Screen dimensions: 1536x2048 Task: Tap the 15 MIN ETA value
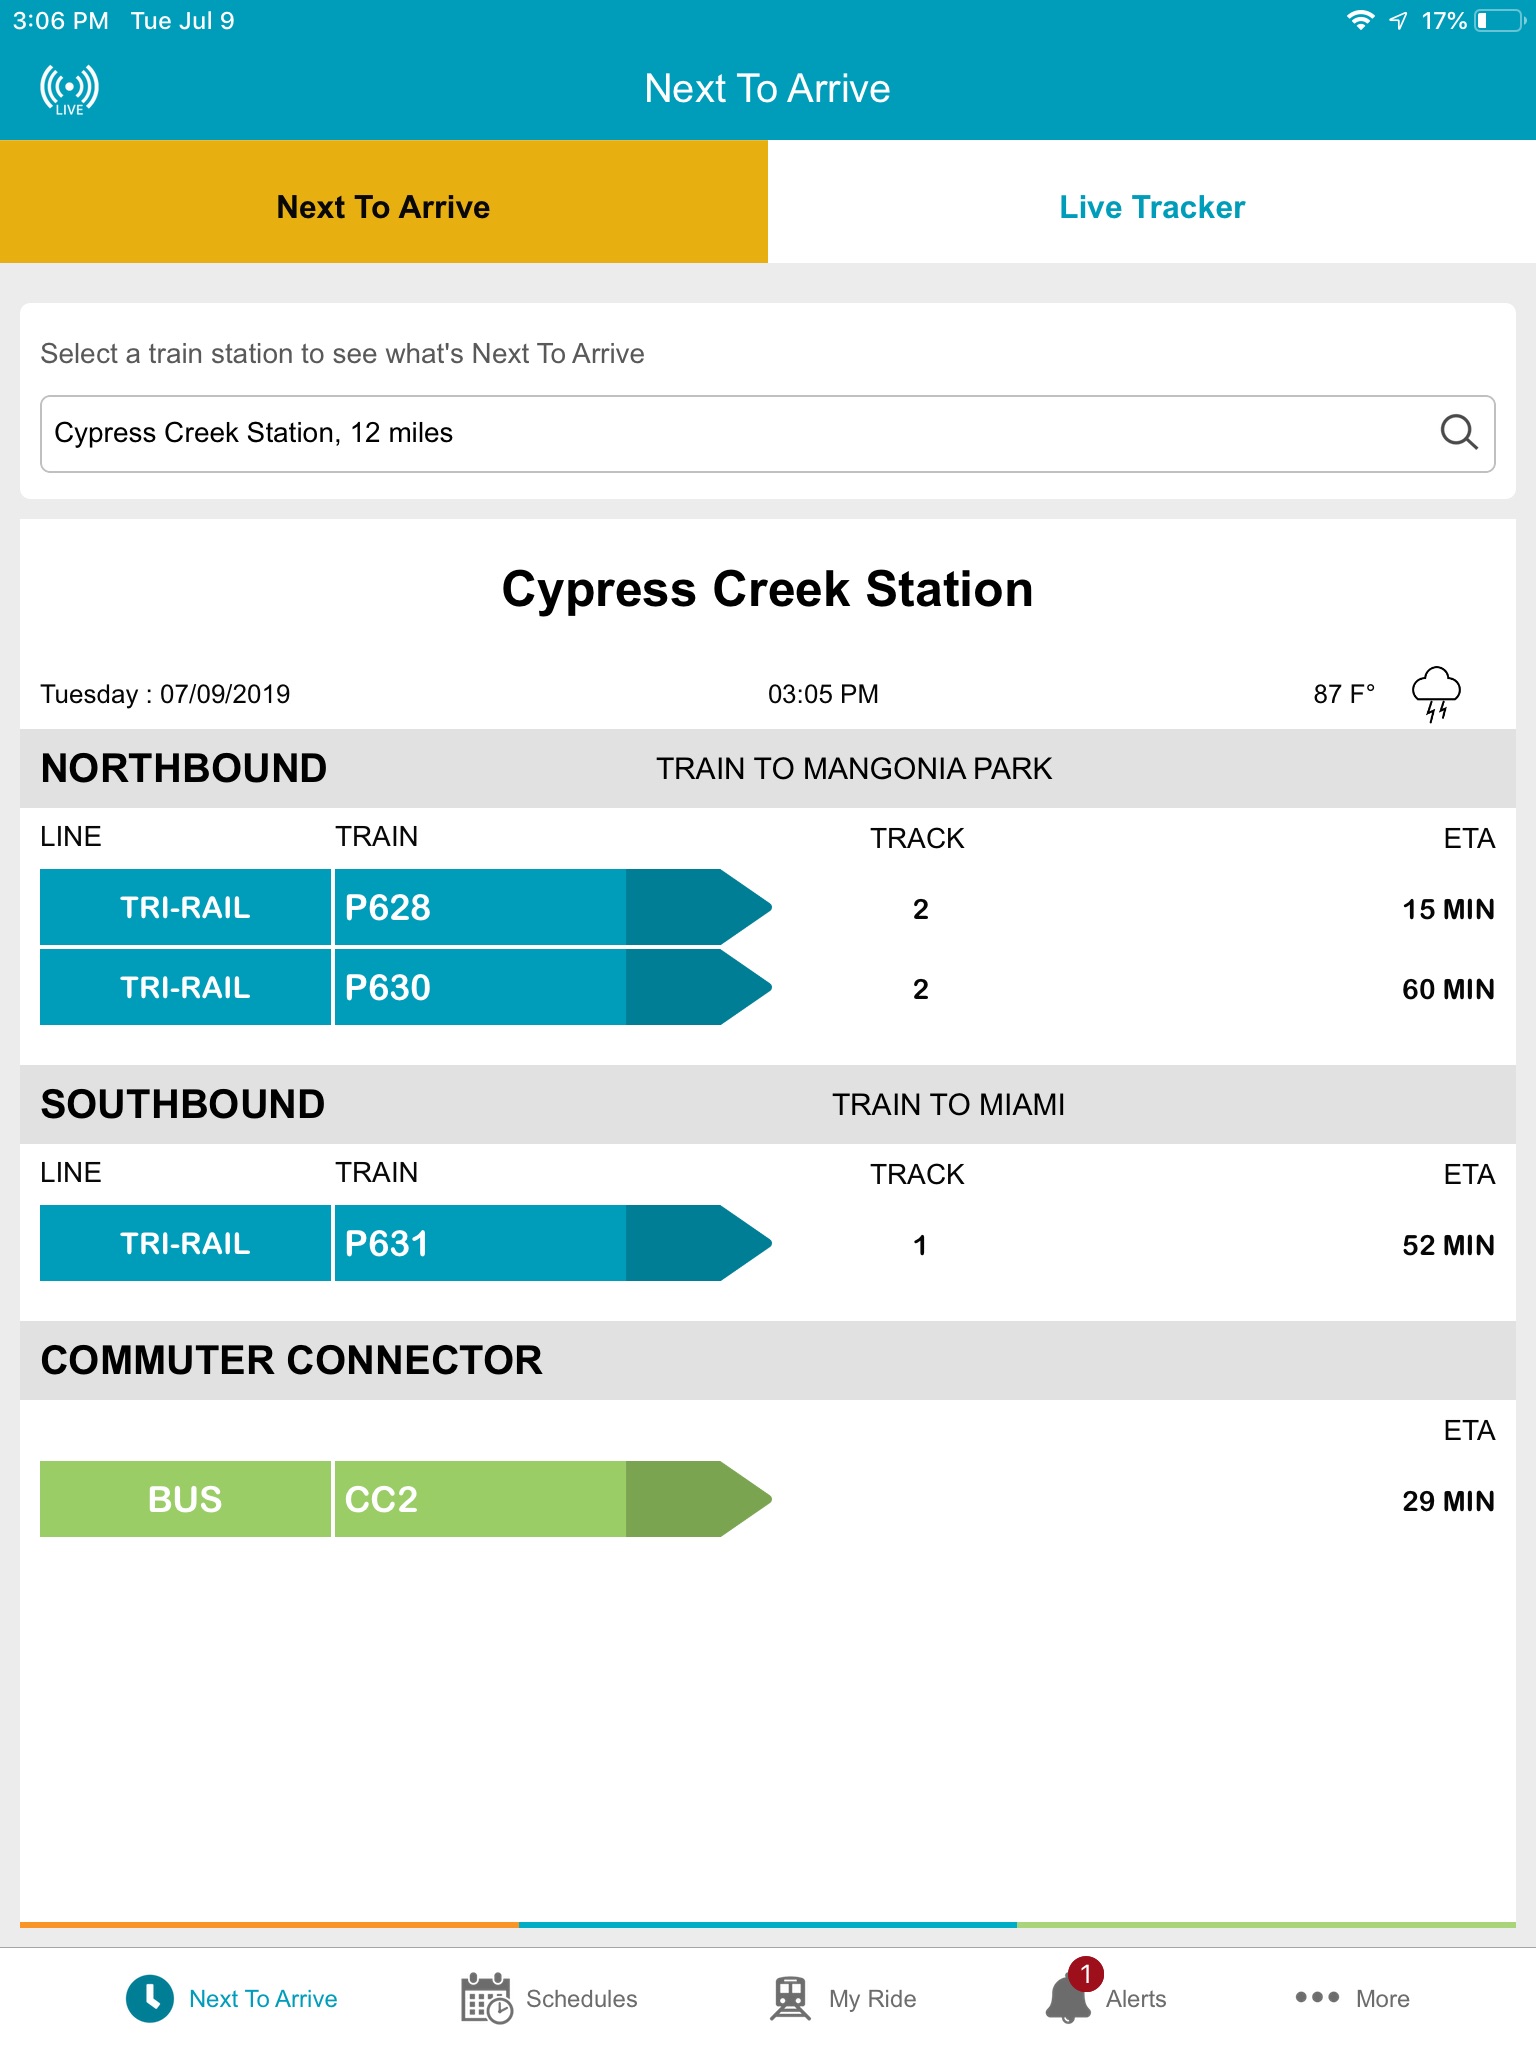click(1448, 909)
